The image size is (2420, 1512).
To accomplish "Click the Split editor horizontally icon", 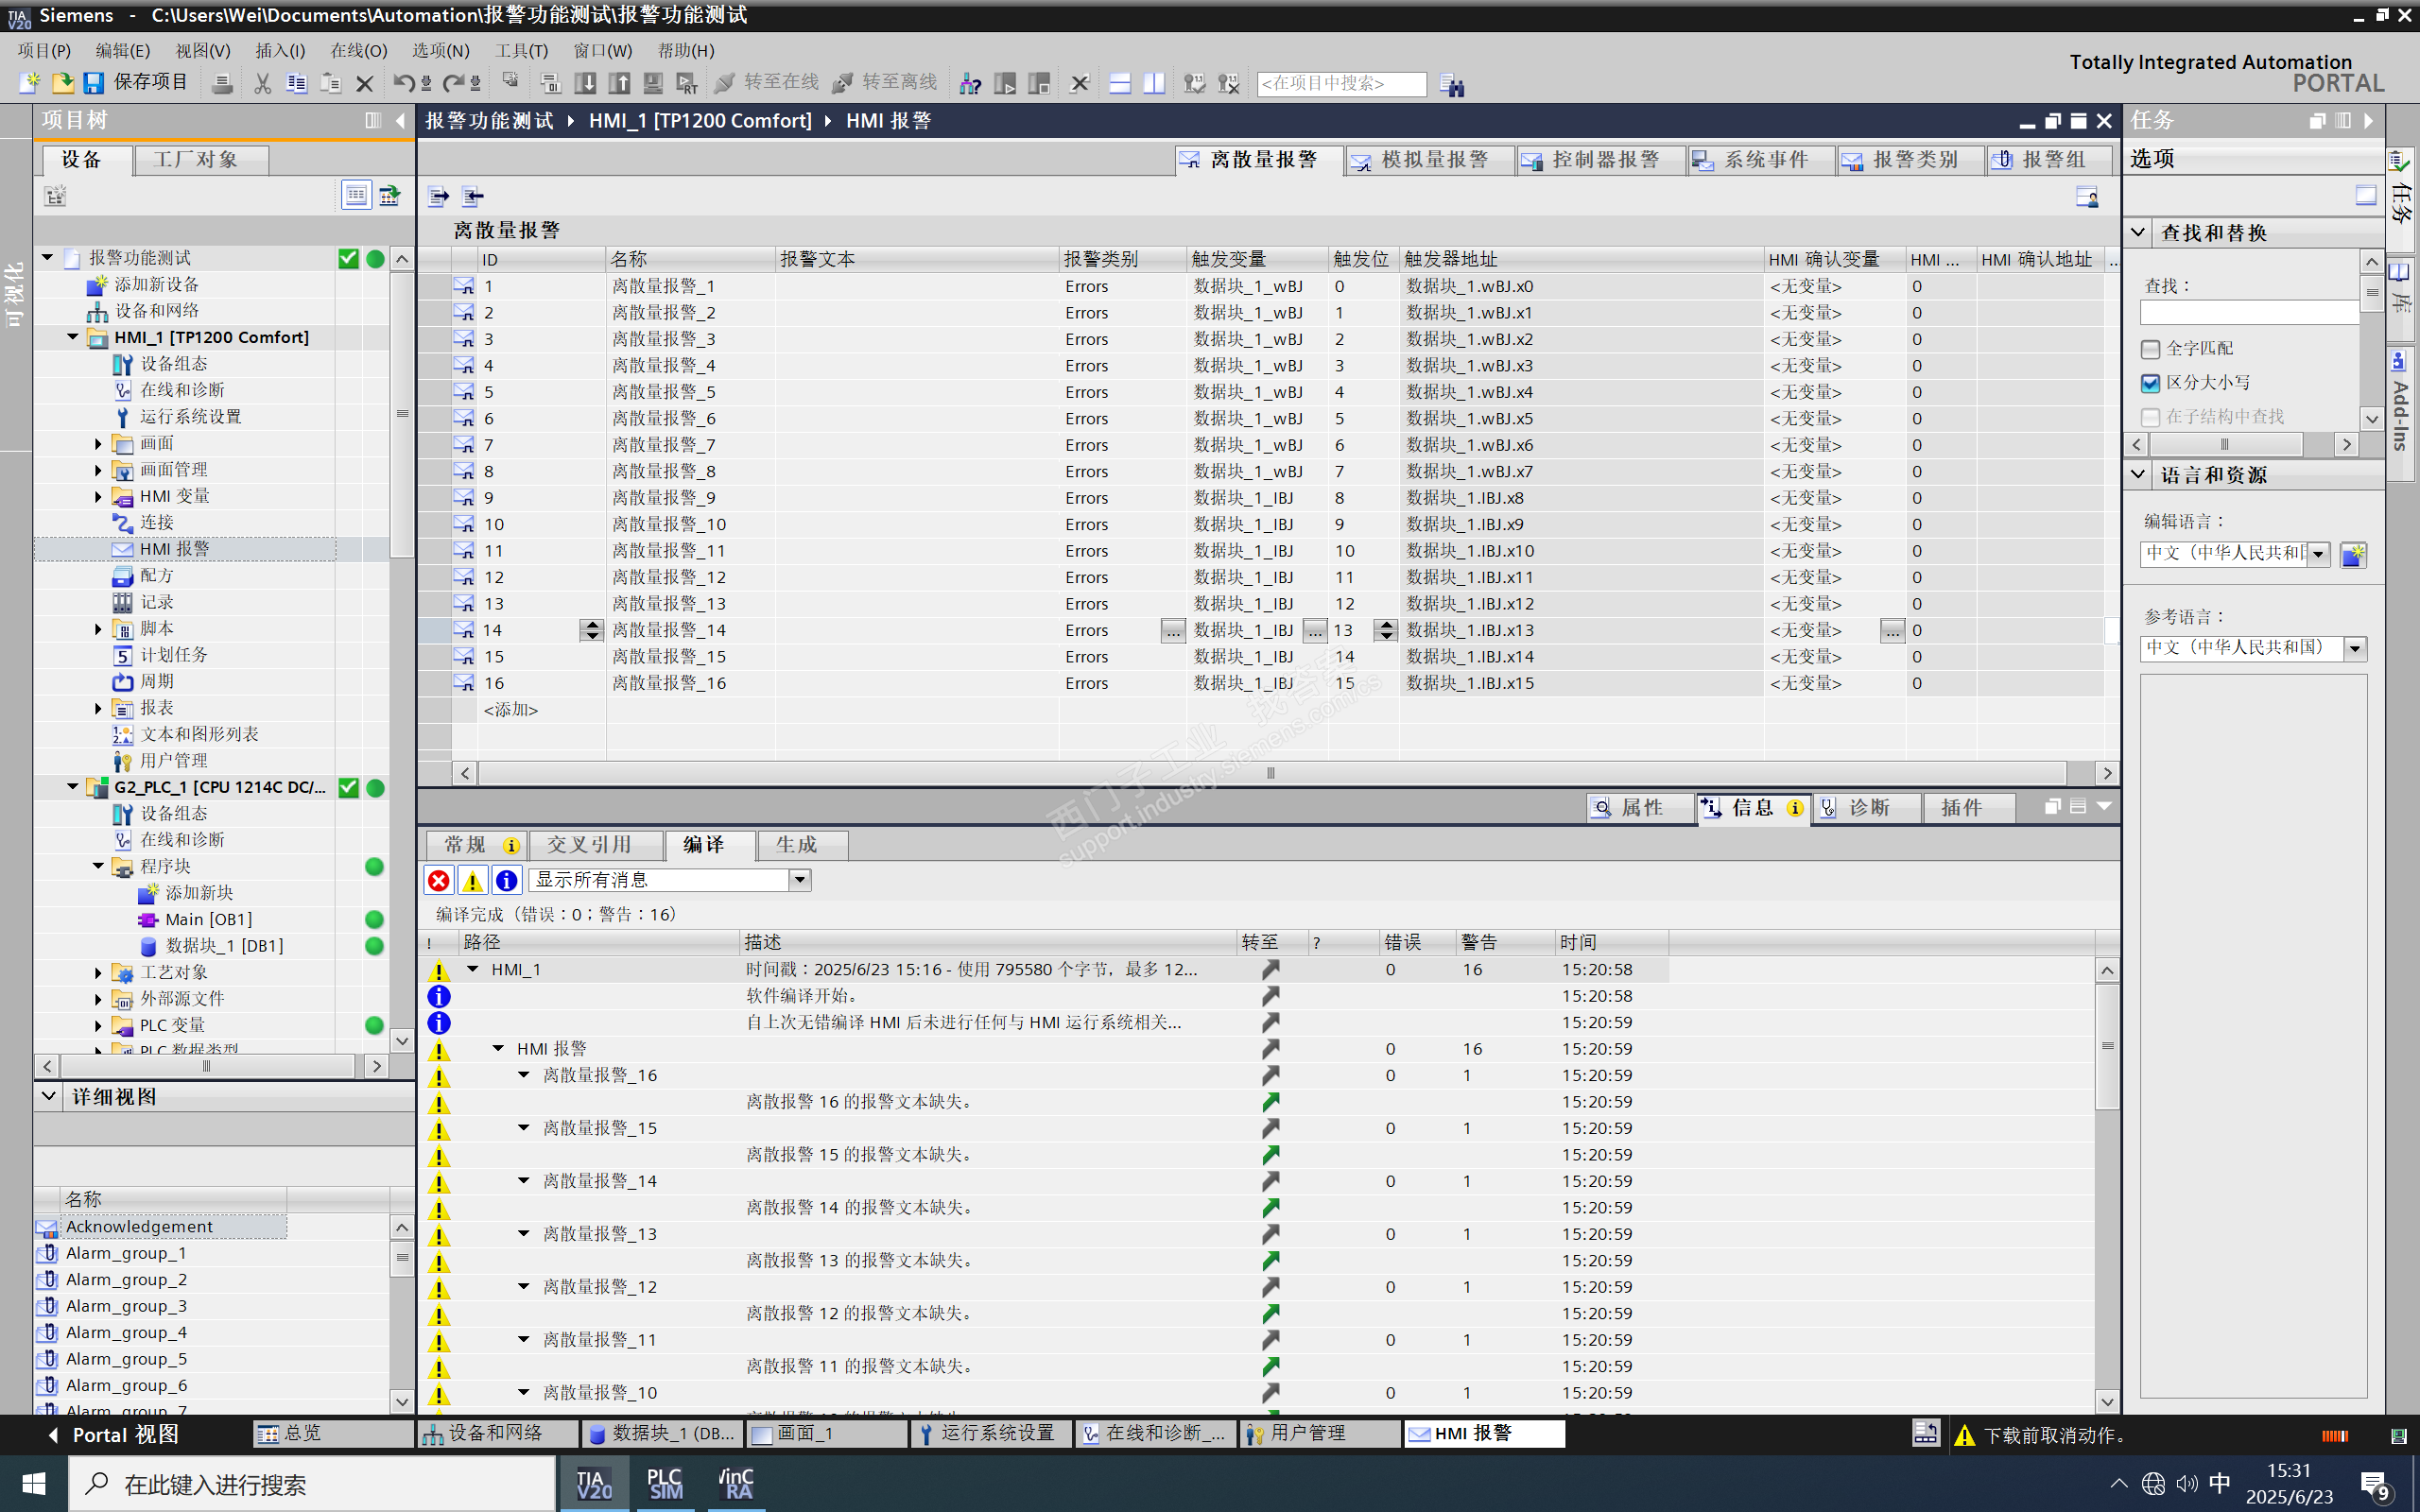I will 1120,83.
